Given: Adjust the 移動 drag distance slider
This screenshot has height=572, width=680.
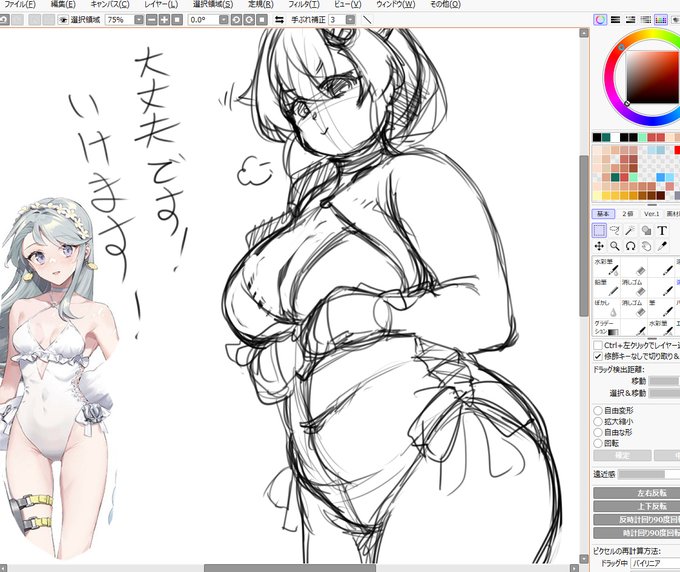Looking at the screenshot, I should [664, 381].
